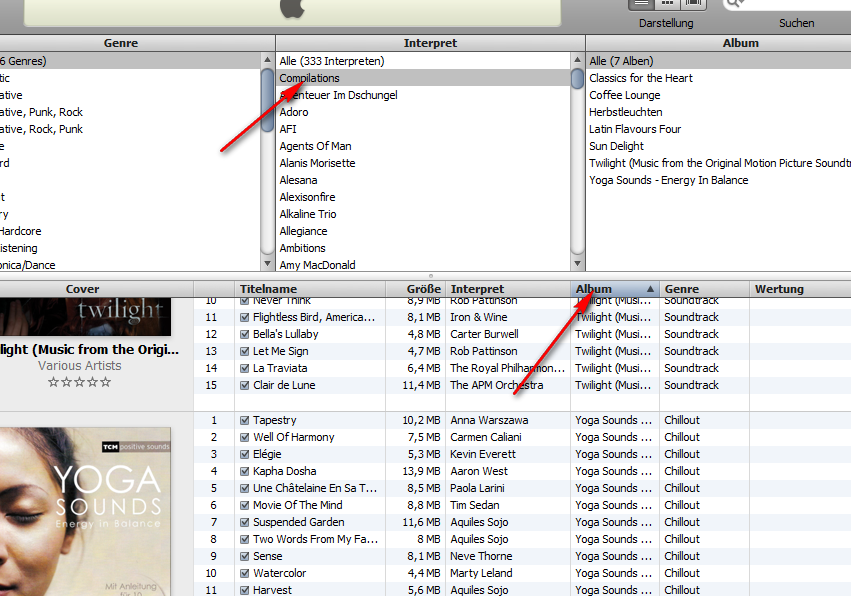Toggle the La Traviata checkbox
The width and height of the screenshot is (851, 596).
244,369
